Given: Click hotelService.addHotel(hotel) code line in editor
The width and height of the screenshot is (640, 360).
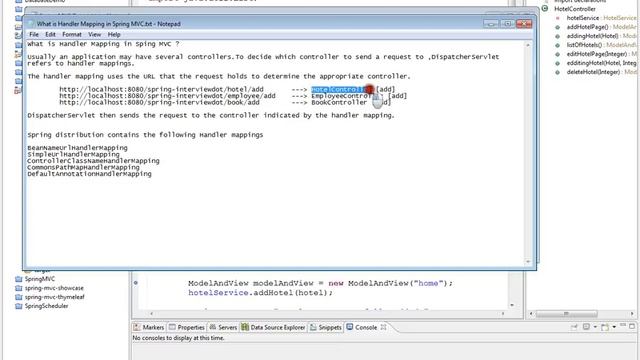Looking at the screenshot, I should 260,293.
